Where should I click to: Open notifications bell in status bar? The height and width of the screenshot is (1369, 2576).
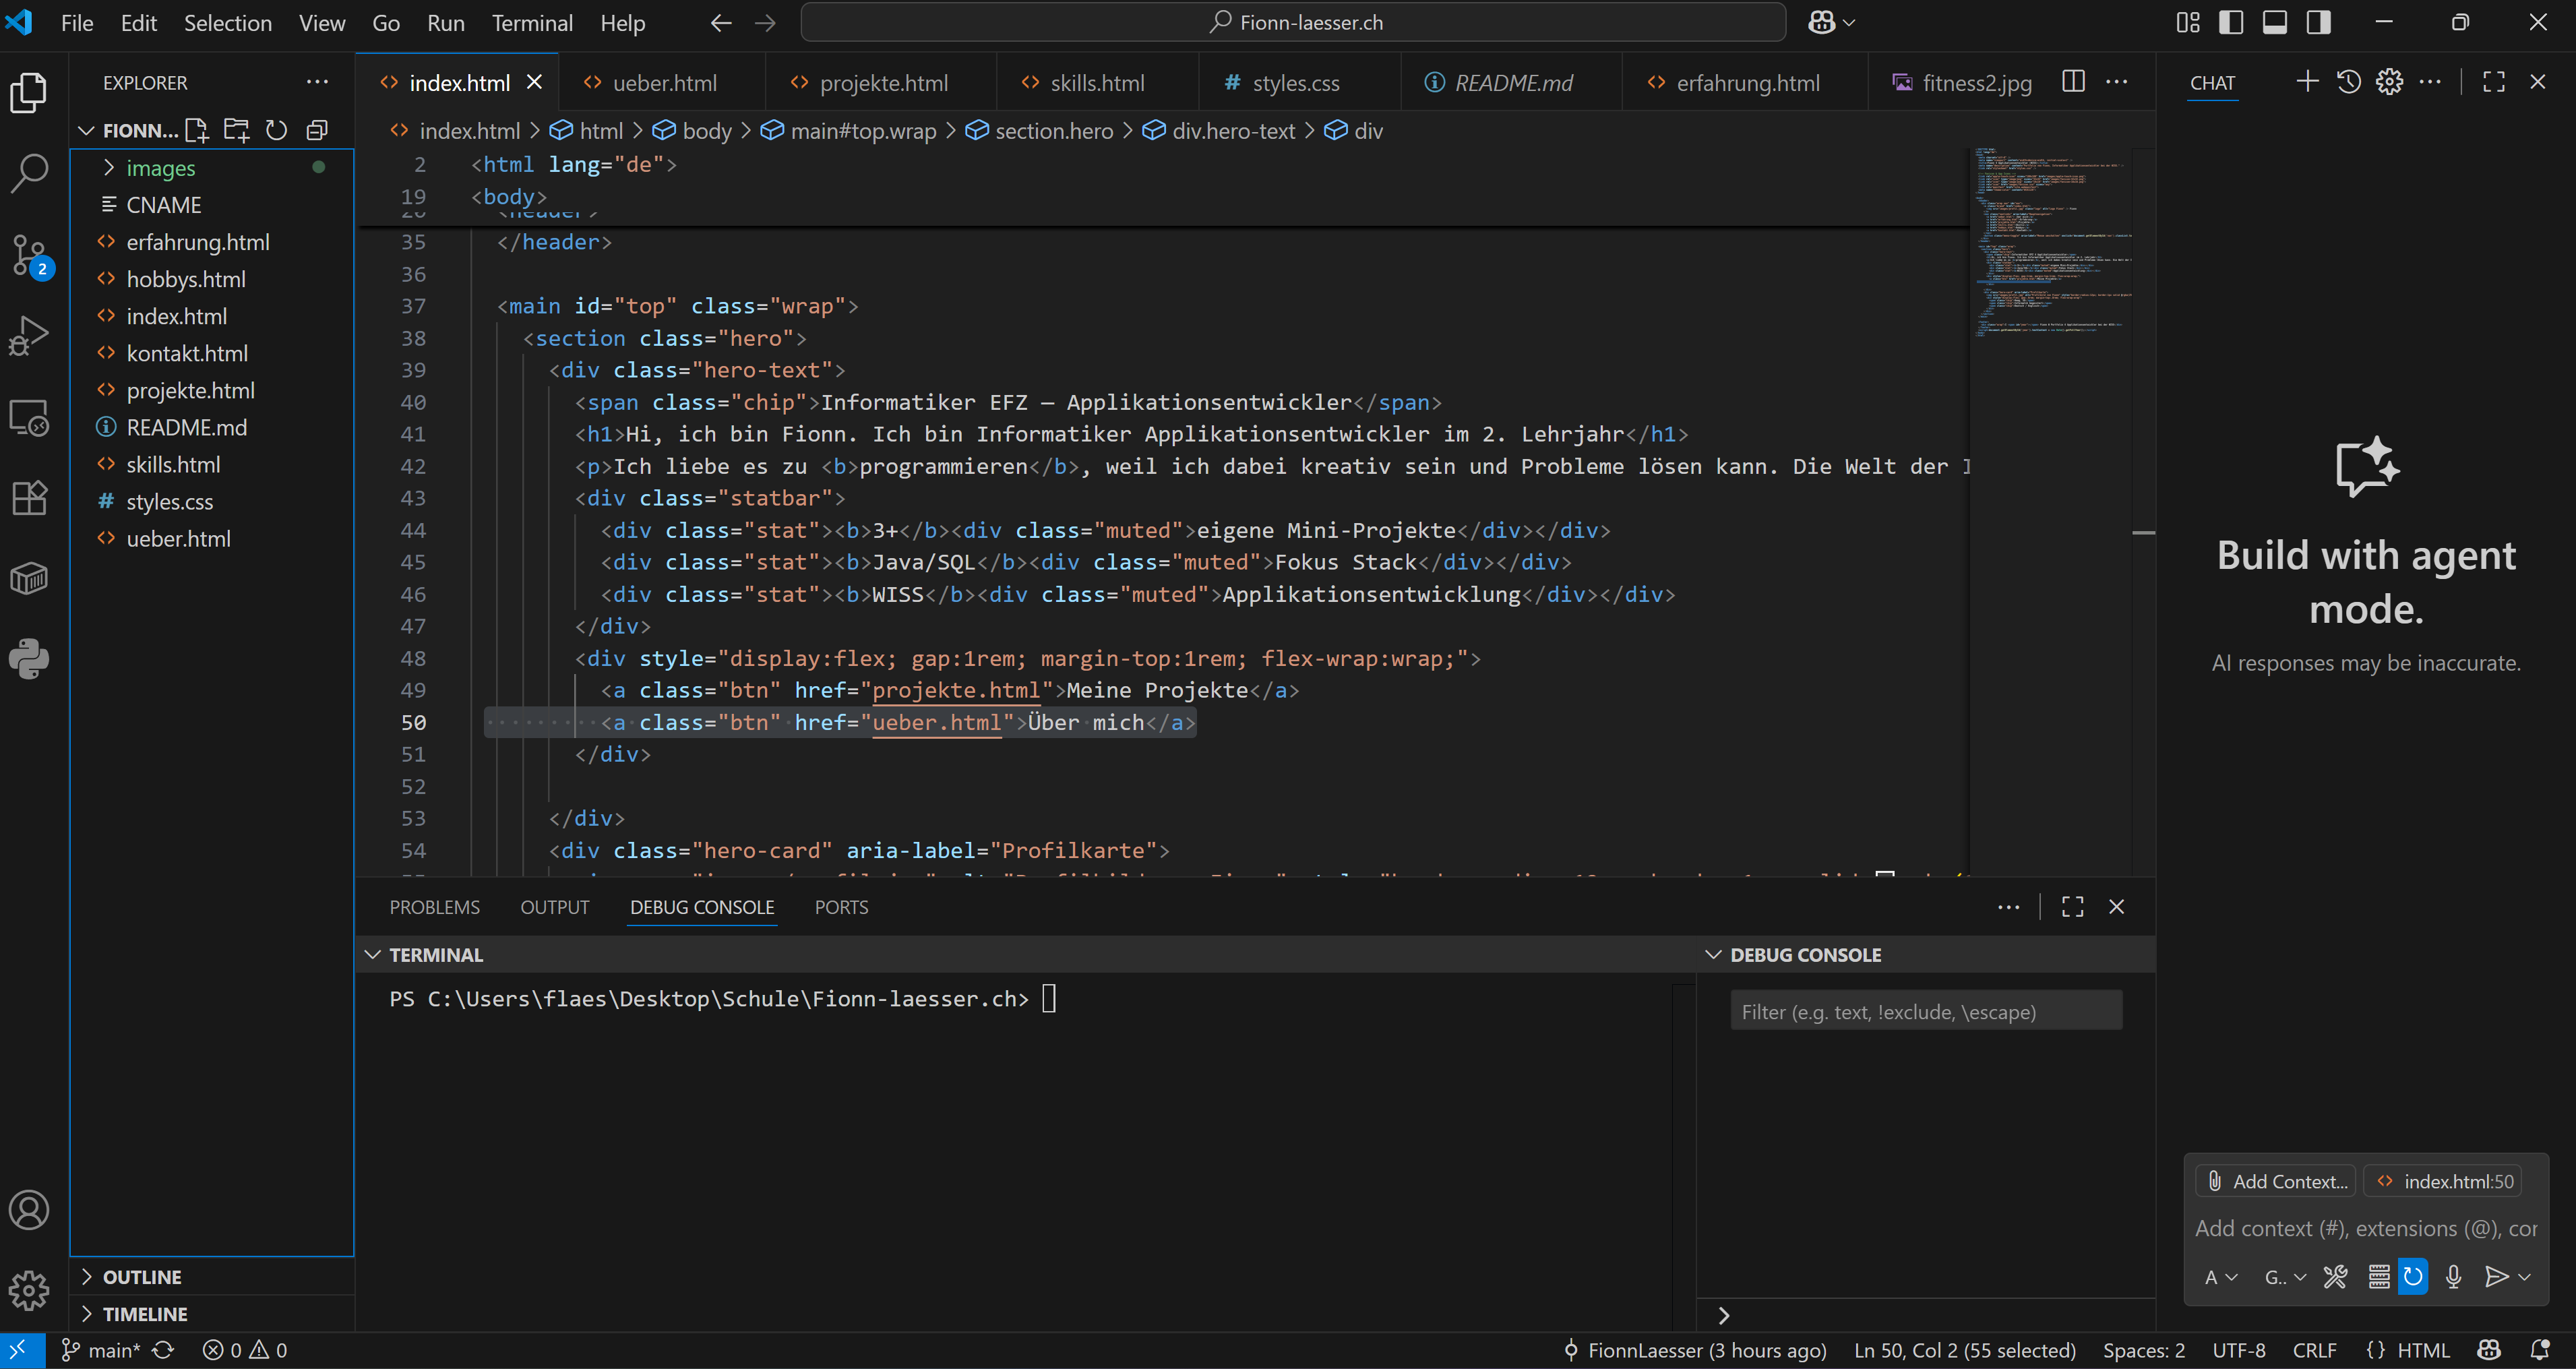pyautogui.click(x=2540, y=1350)
